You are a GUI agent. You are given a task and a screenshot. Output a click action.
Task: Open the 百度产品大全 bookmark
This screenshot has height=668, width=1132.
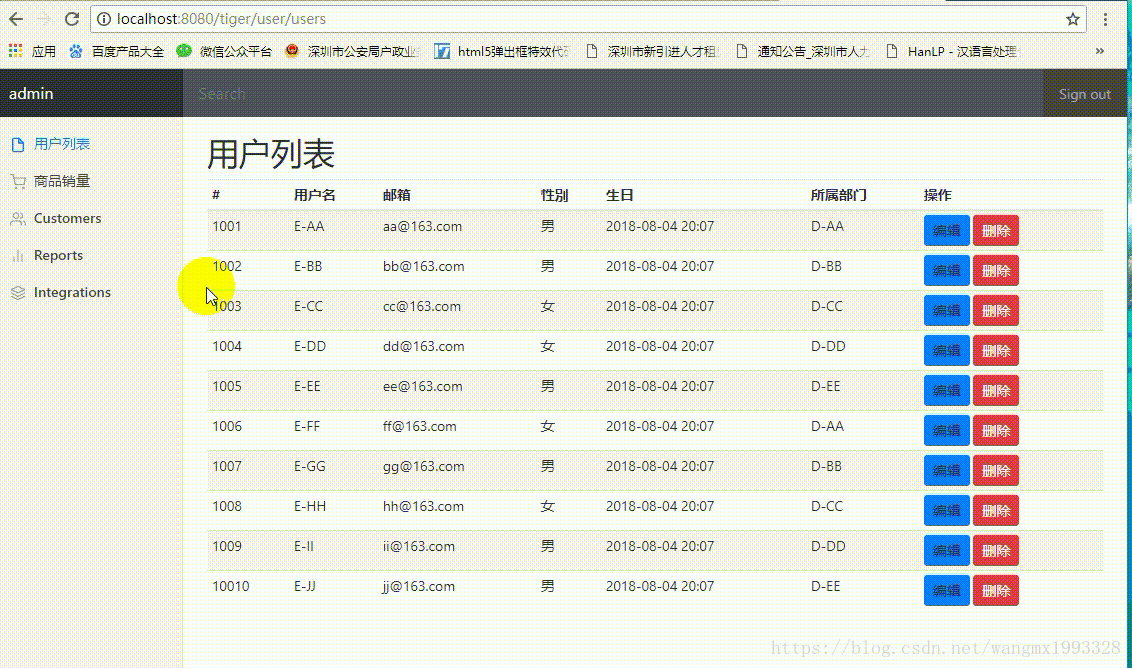tap(116, 51)
